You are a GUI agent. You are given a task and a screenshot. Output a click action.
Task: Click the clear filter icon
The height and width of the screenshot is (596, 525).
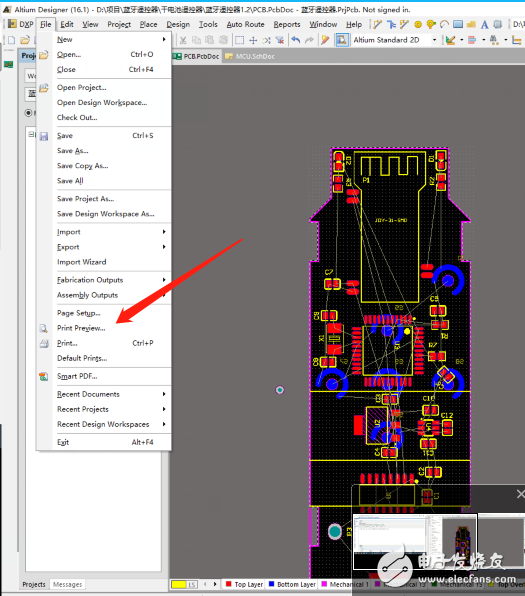coord(280,40)
